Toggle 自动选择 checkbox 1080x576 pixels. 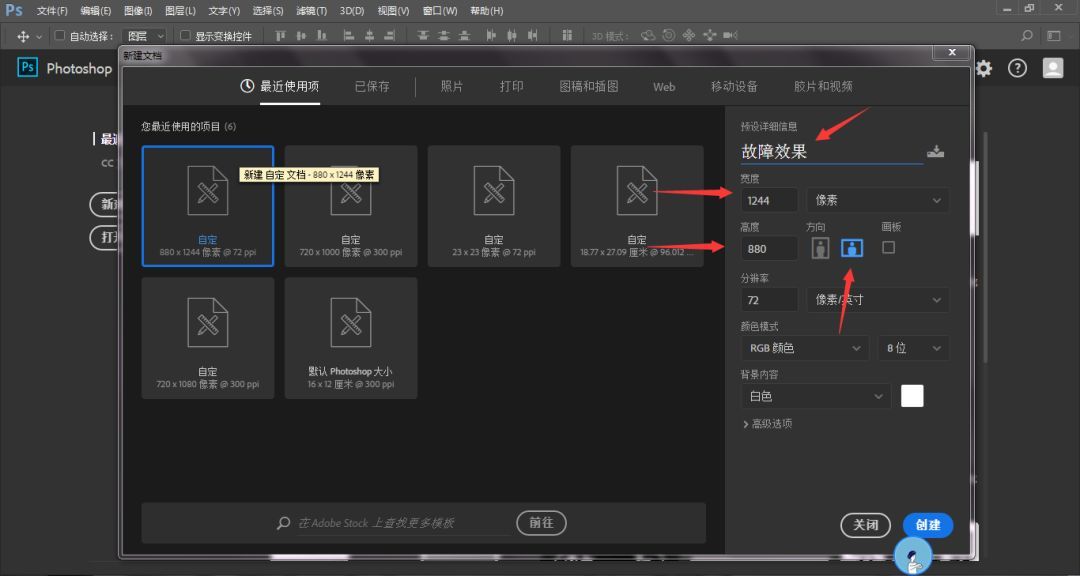[59, 35]
